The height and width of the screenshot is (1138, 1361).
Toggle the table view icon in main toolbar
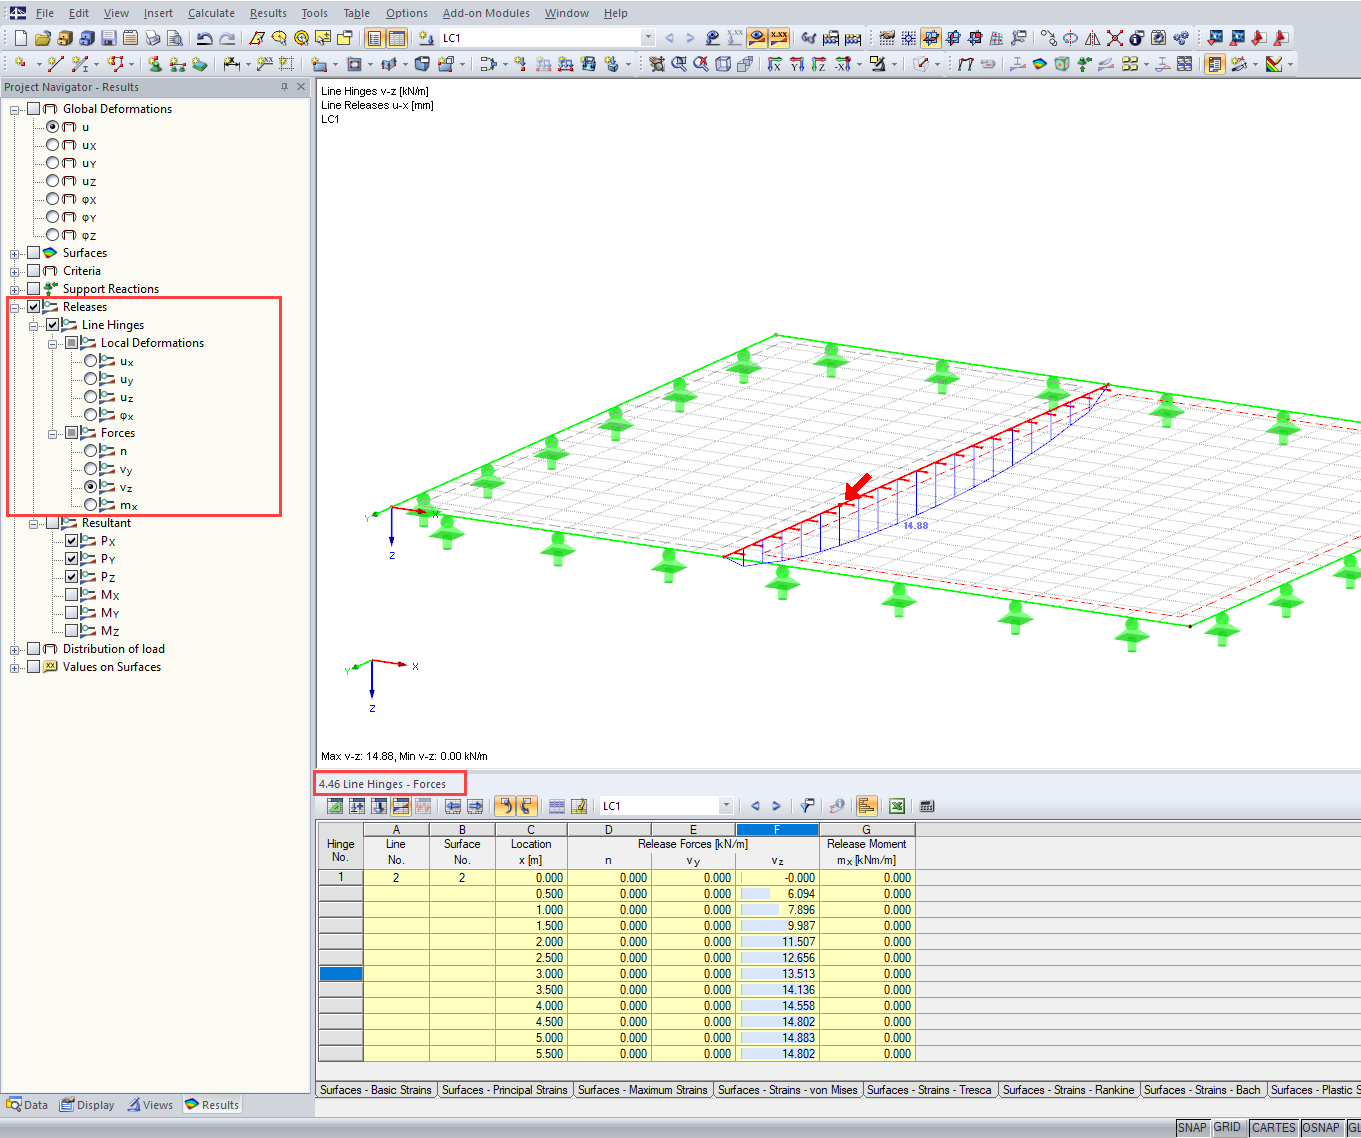coord(397,38)
